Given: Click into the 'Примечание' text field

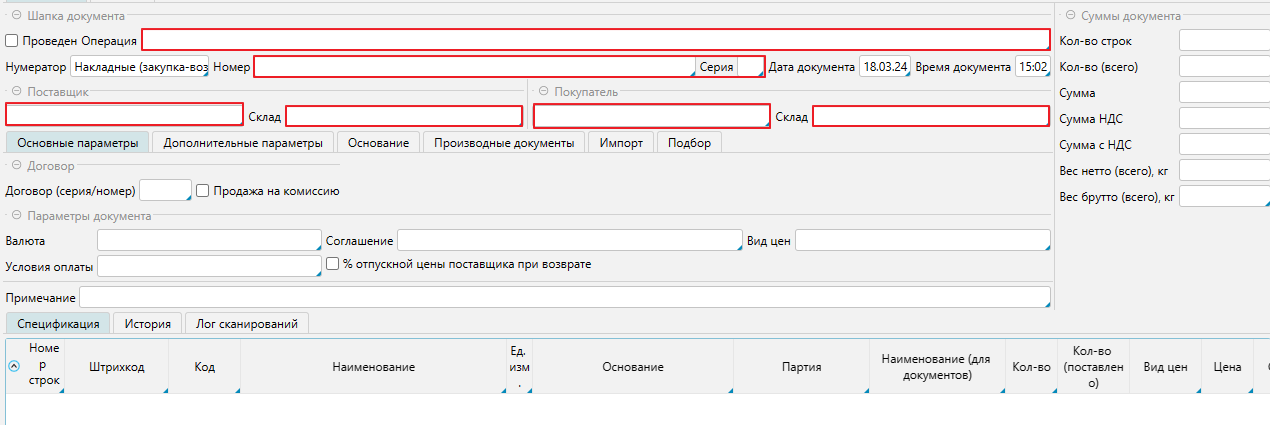Looking at the screenshot, I should point(564,298).
